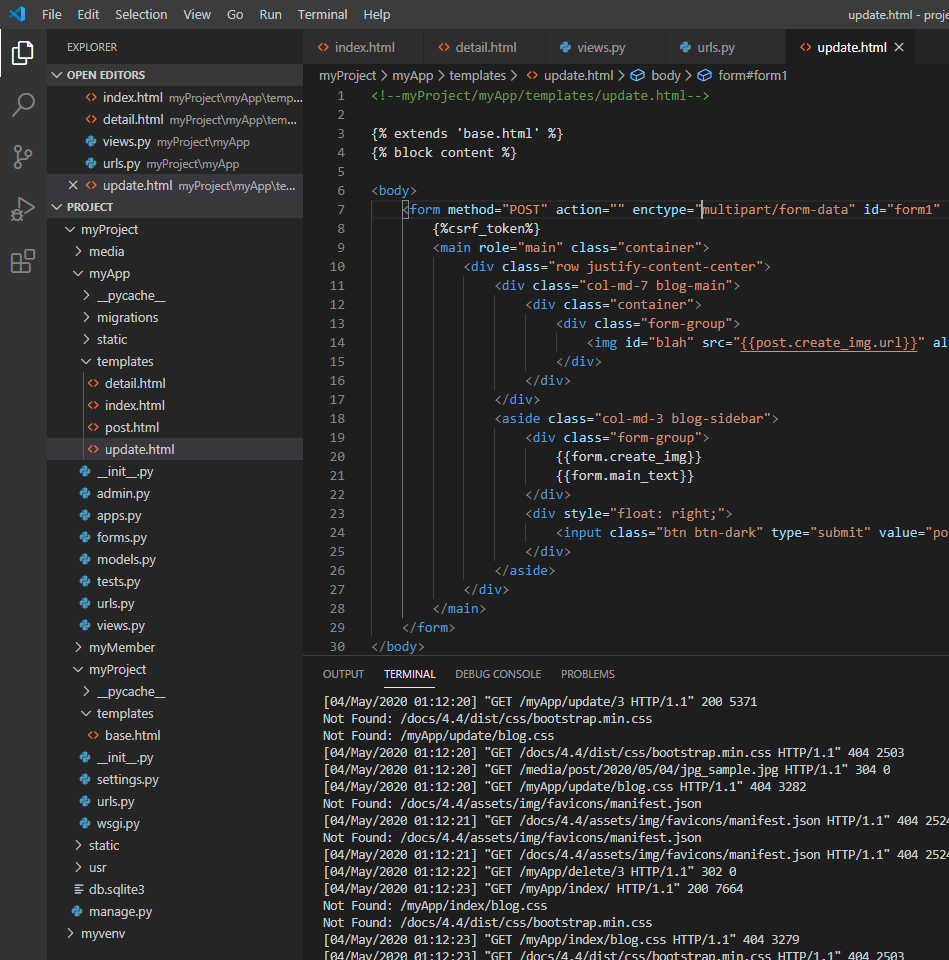Close the update.html editor tab
949x960 pixels.
click(x=899, y=47)
